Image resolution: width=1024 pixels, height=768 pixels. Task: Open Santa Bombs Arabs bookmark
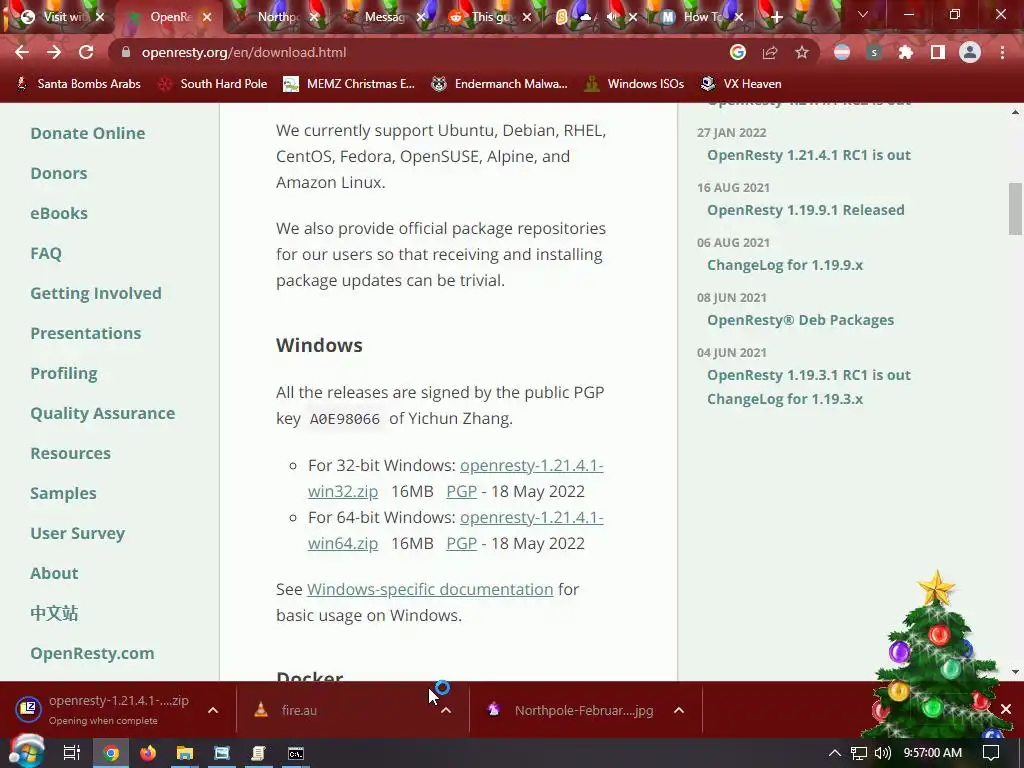(78, 84)
